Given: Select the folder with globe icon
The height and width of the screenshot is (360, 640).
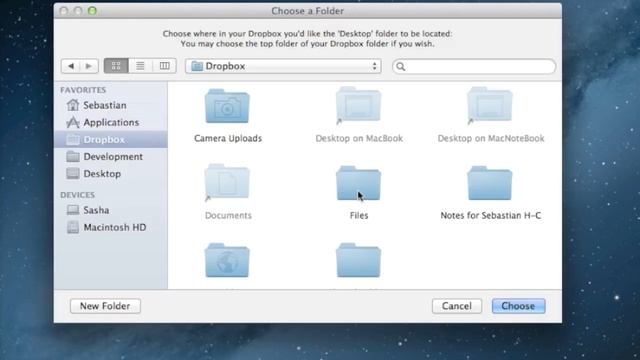Looking at the screenshot, I should 227,260.
